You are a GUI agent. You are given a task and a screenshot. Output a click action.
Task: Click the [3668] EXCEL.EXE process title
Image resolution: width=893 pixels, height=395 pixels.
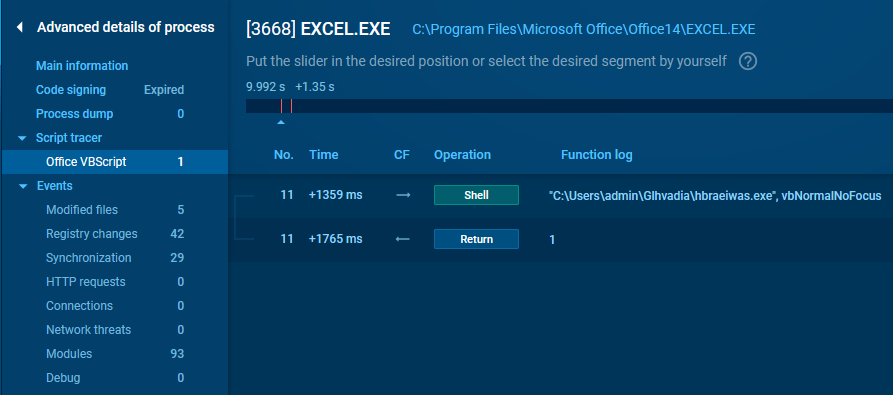pos(318,29)
